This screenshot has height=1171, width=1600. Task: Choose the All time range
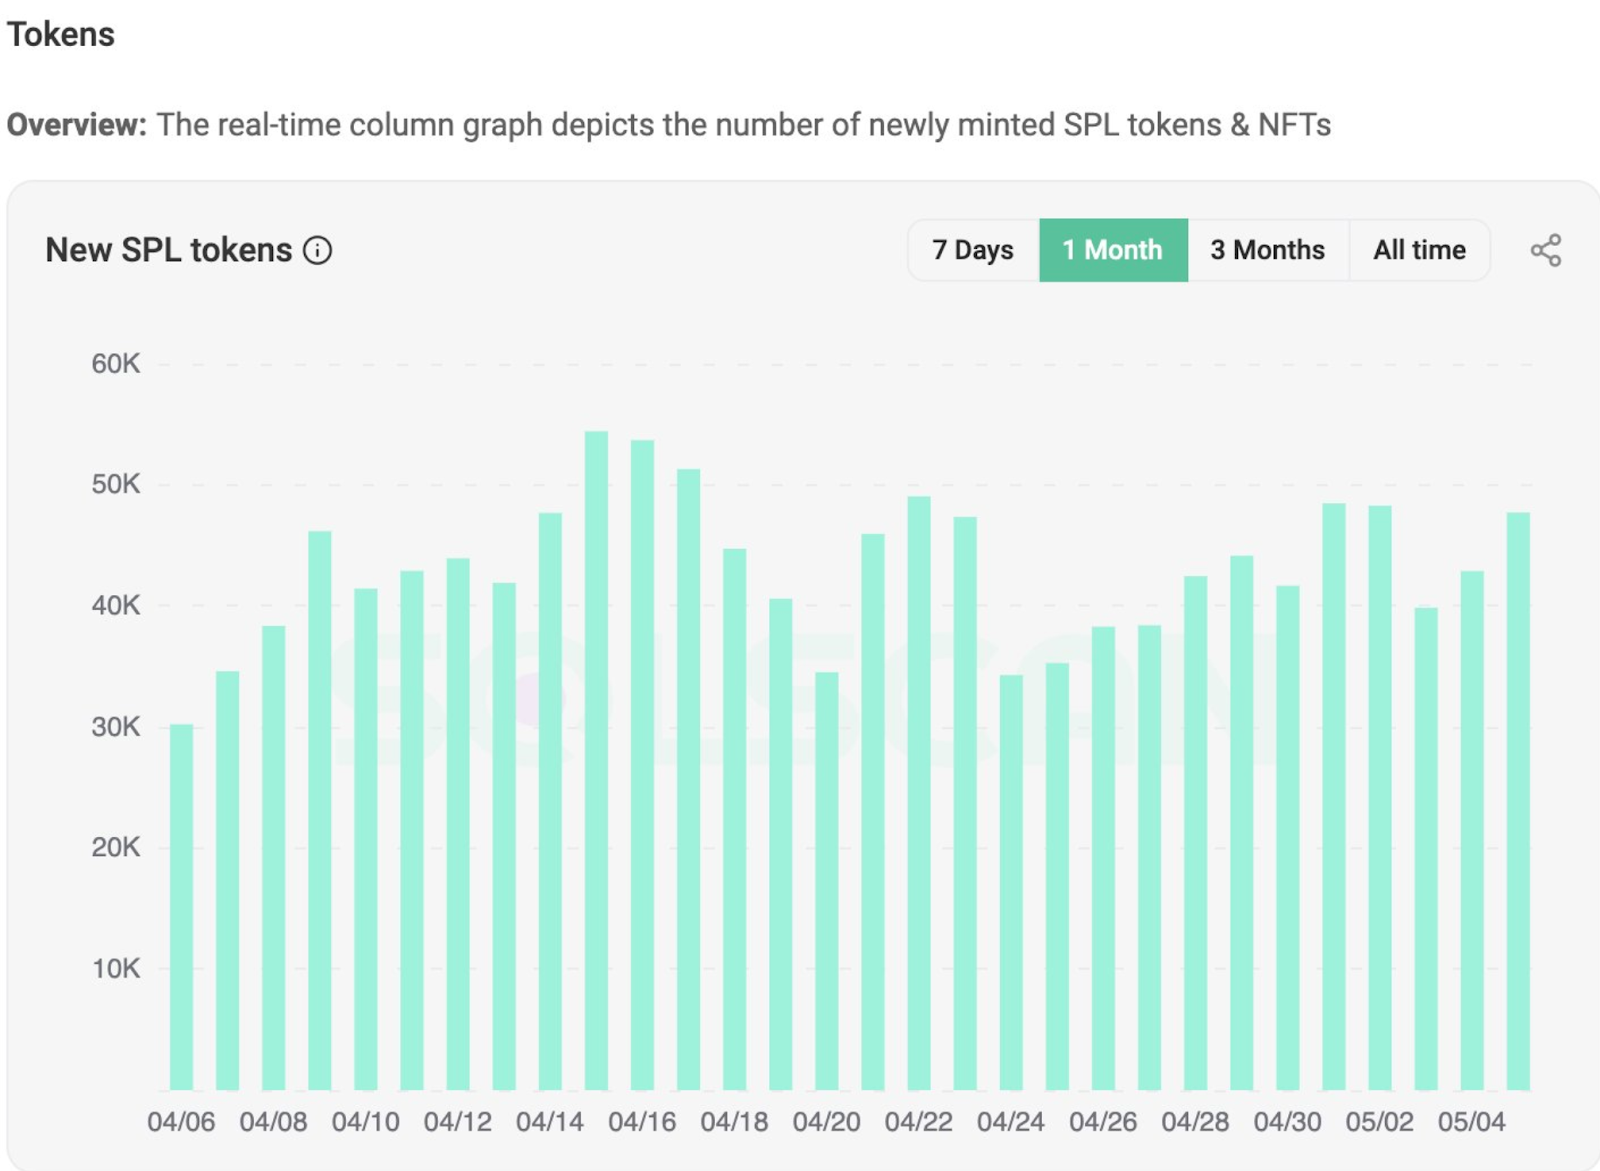tap(1419, 250)
